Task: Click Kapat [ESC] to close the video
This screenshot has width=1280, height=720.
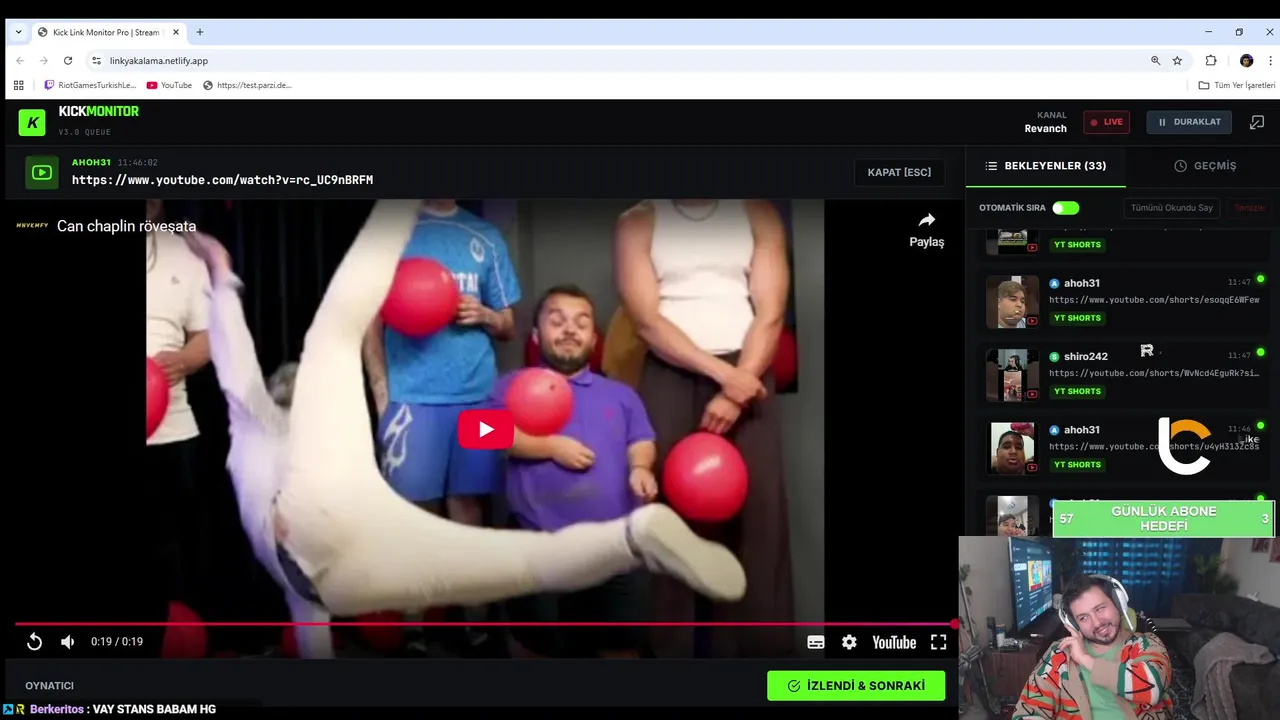Action: (899, 172)
